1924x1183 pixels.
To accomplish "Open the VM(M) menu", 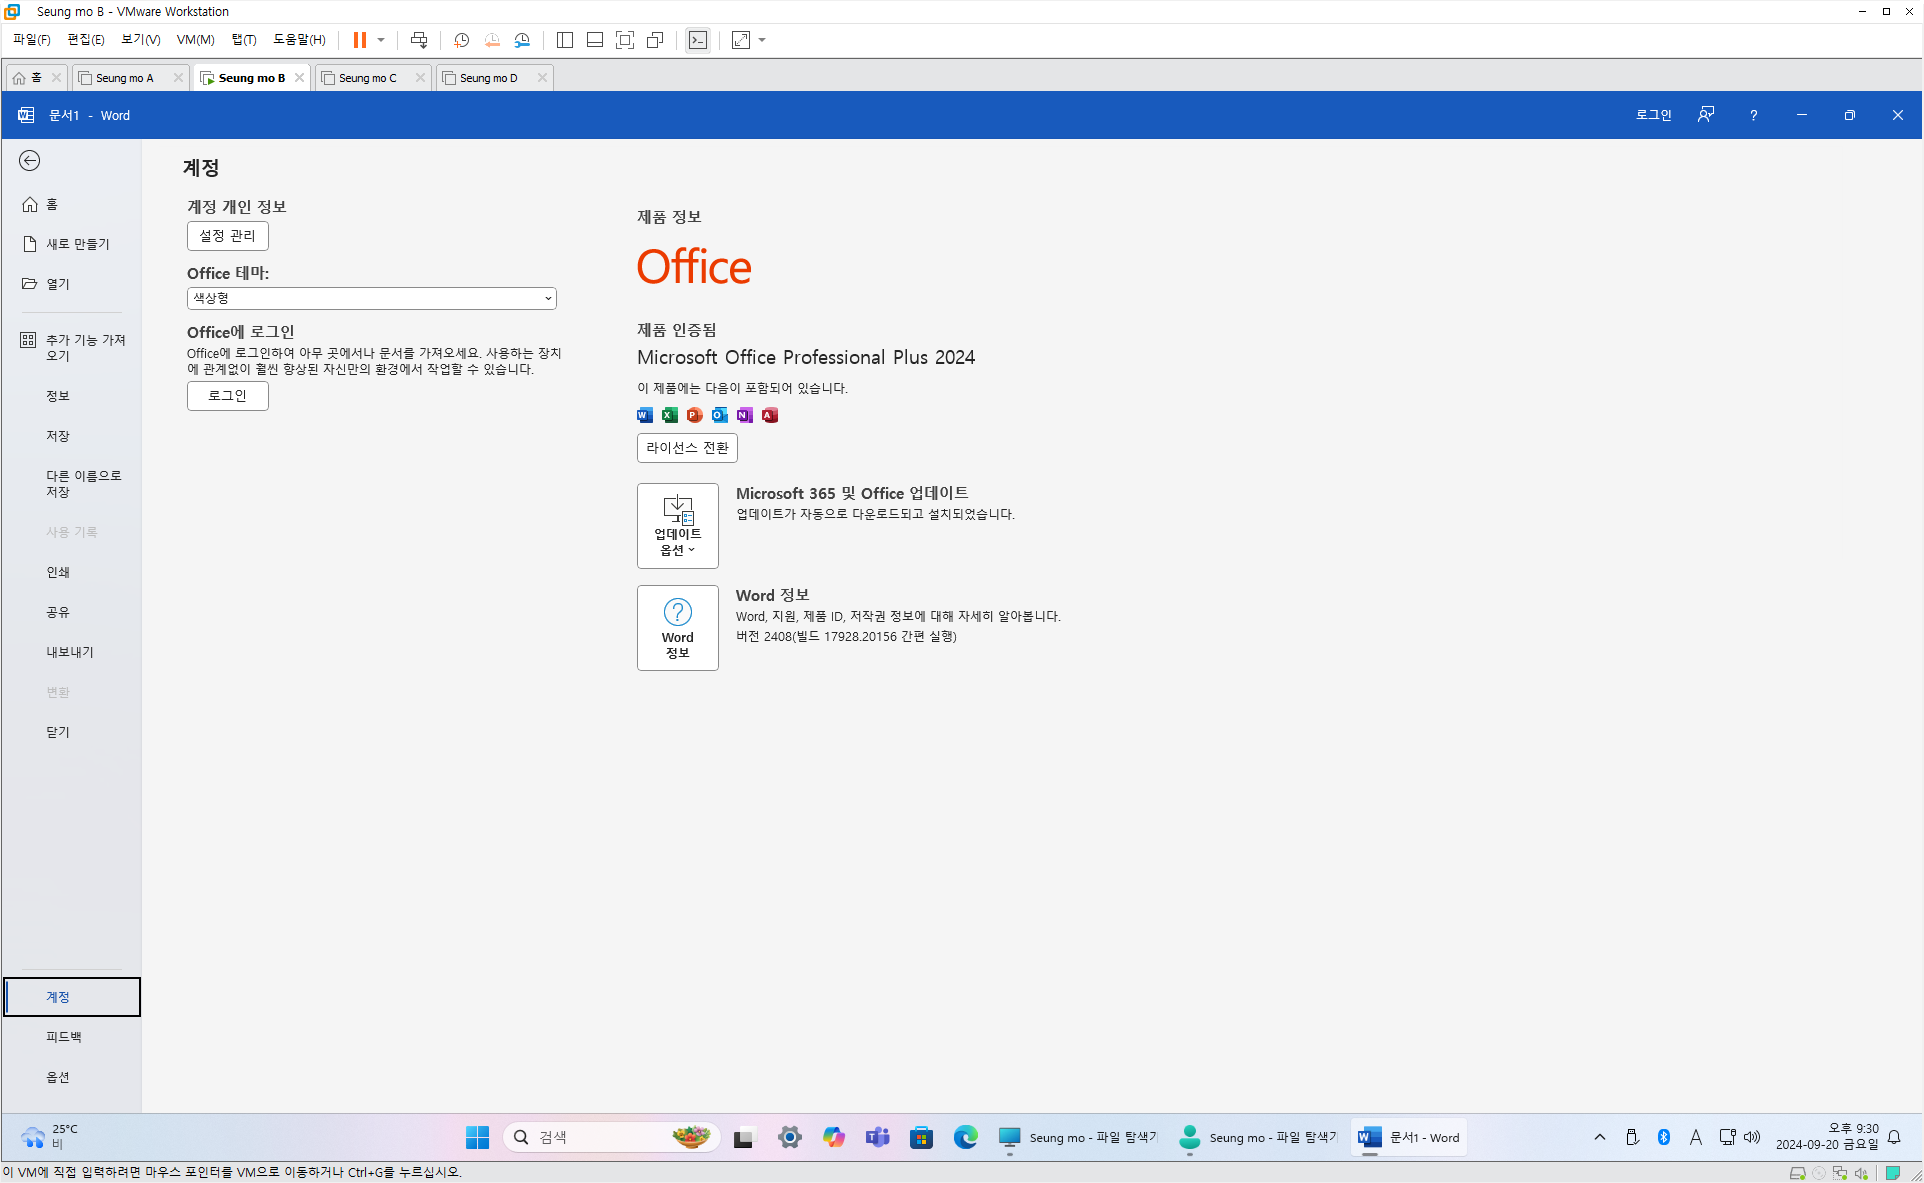I will [x=195, y=40].
